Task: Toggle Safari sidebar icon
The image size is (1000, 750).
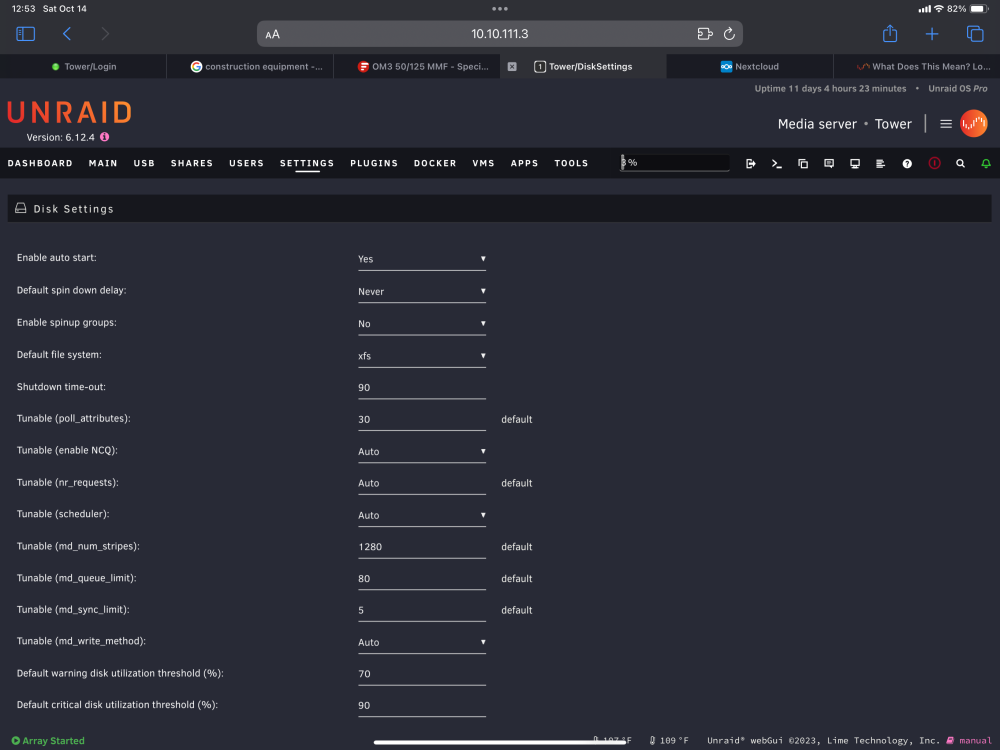Action: coord(26,34)
